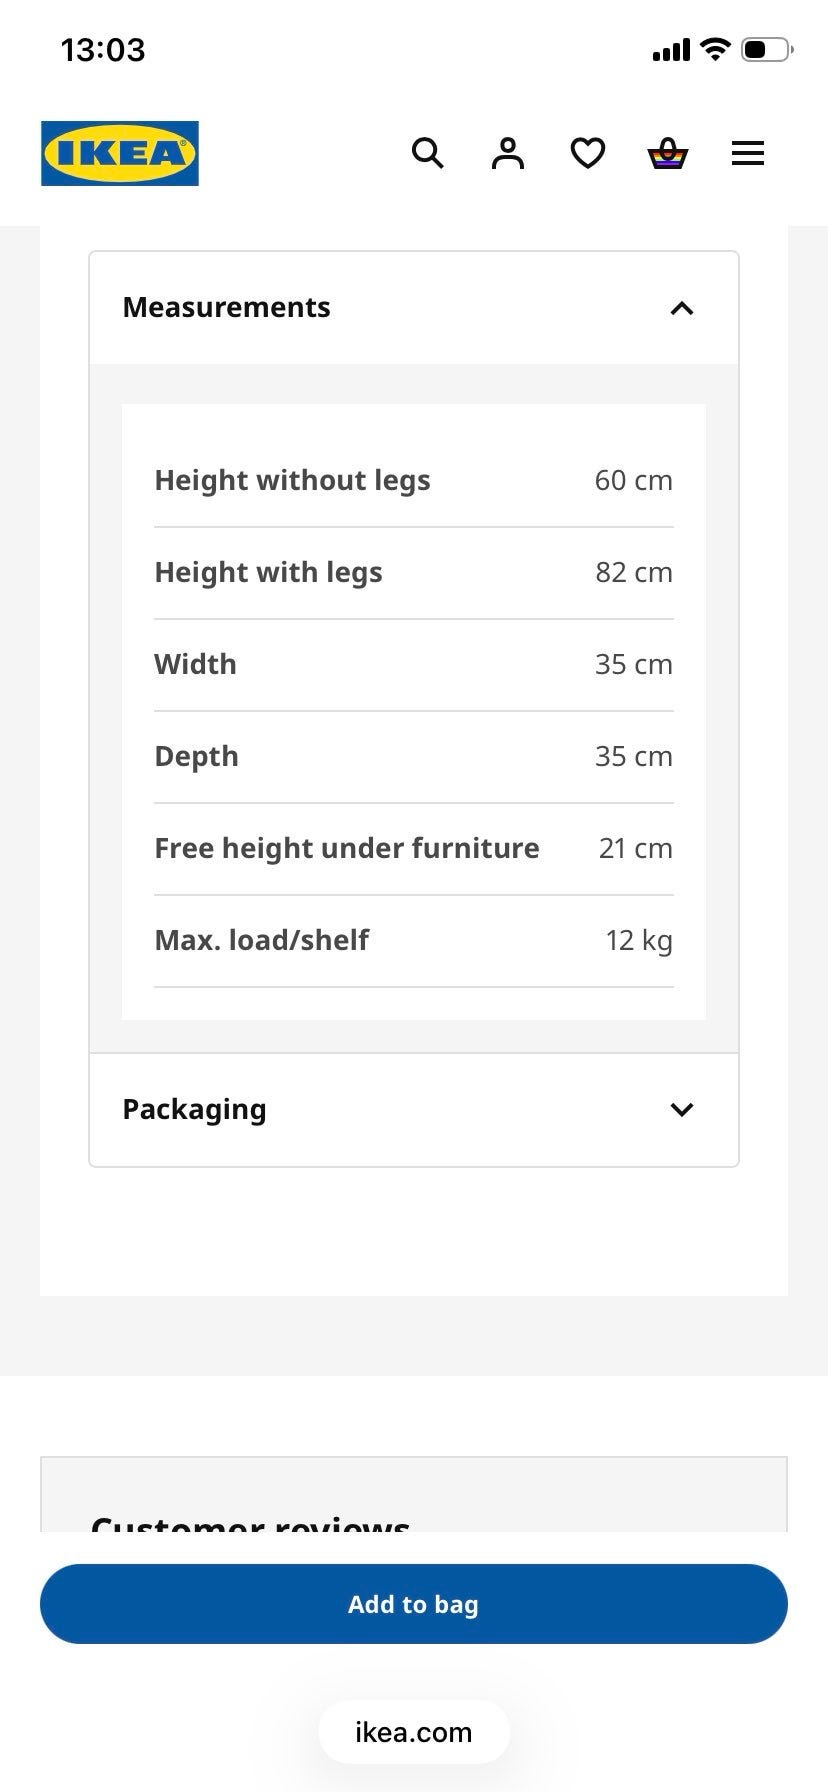828x1792 pixels.
Task: Open the shopping bag icon
Action: pyautogui.click(x=668, y=153)
